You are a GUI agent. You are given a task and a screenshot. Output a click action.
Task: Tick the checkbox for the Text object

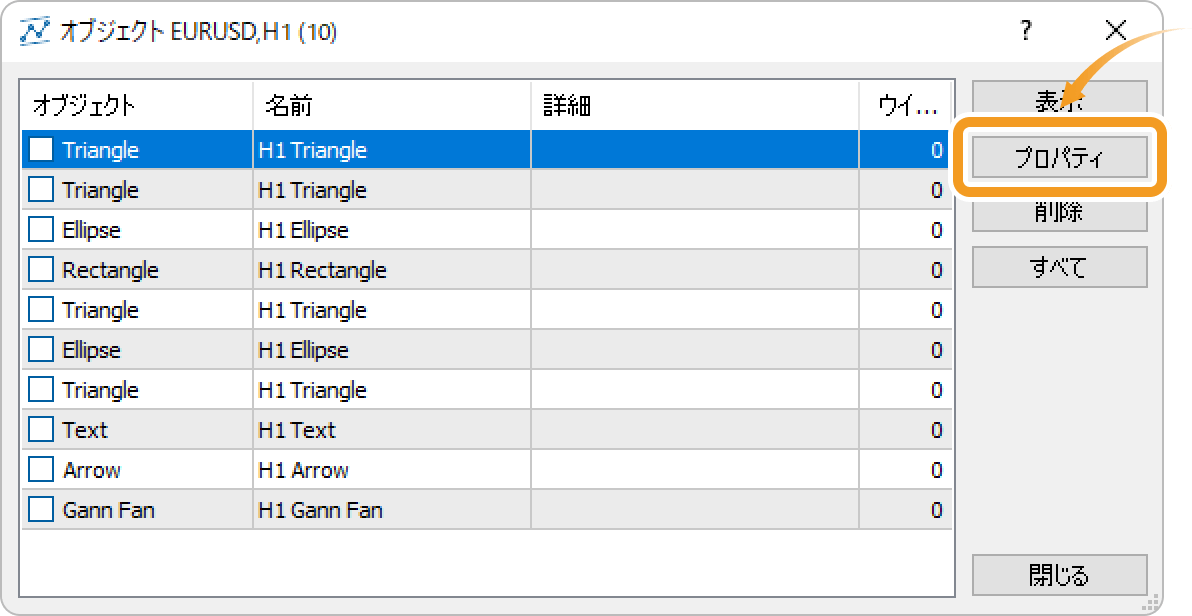[41, 430]
